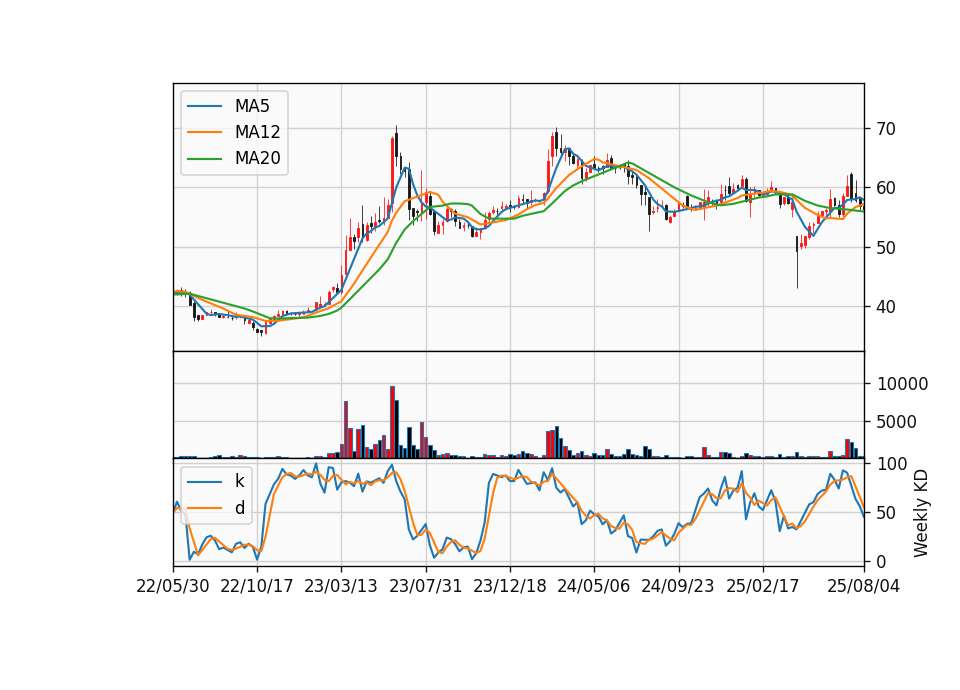Click the price axis value 40
The height and width of the screenshot is (690, 960).
point(886,307)
